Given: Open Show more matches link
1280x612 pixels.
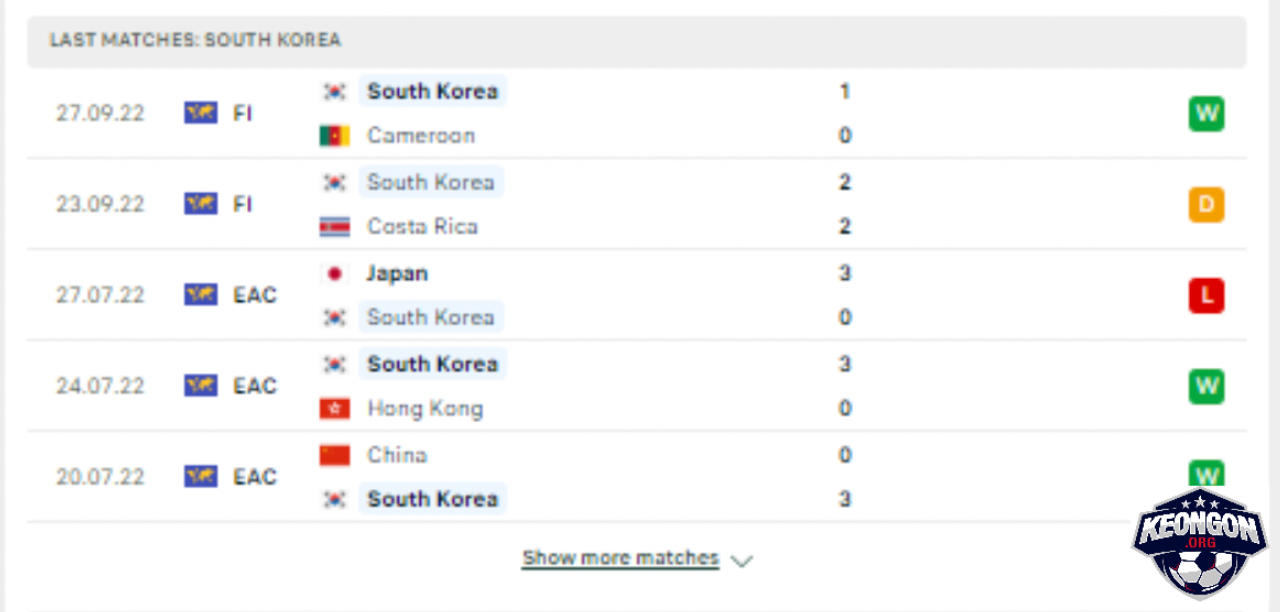Looking at the screenshot, I should 620,558.
